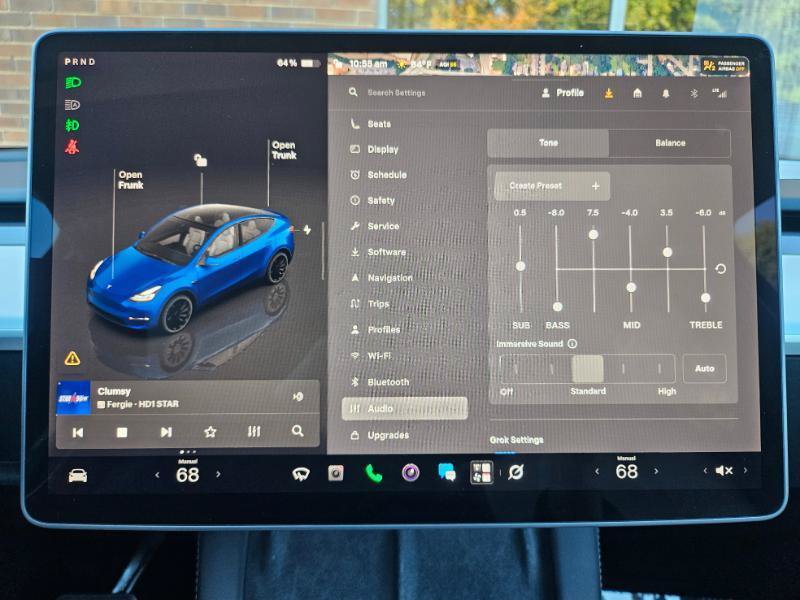
Task: Open the wiper controls icon
Action: (301, 475)
